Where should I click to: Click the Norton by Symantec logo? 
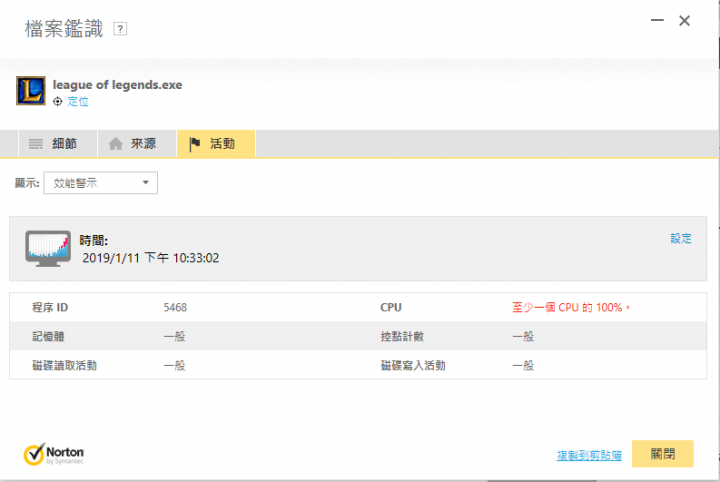click(54, 454)
